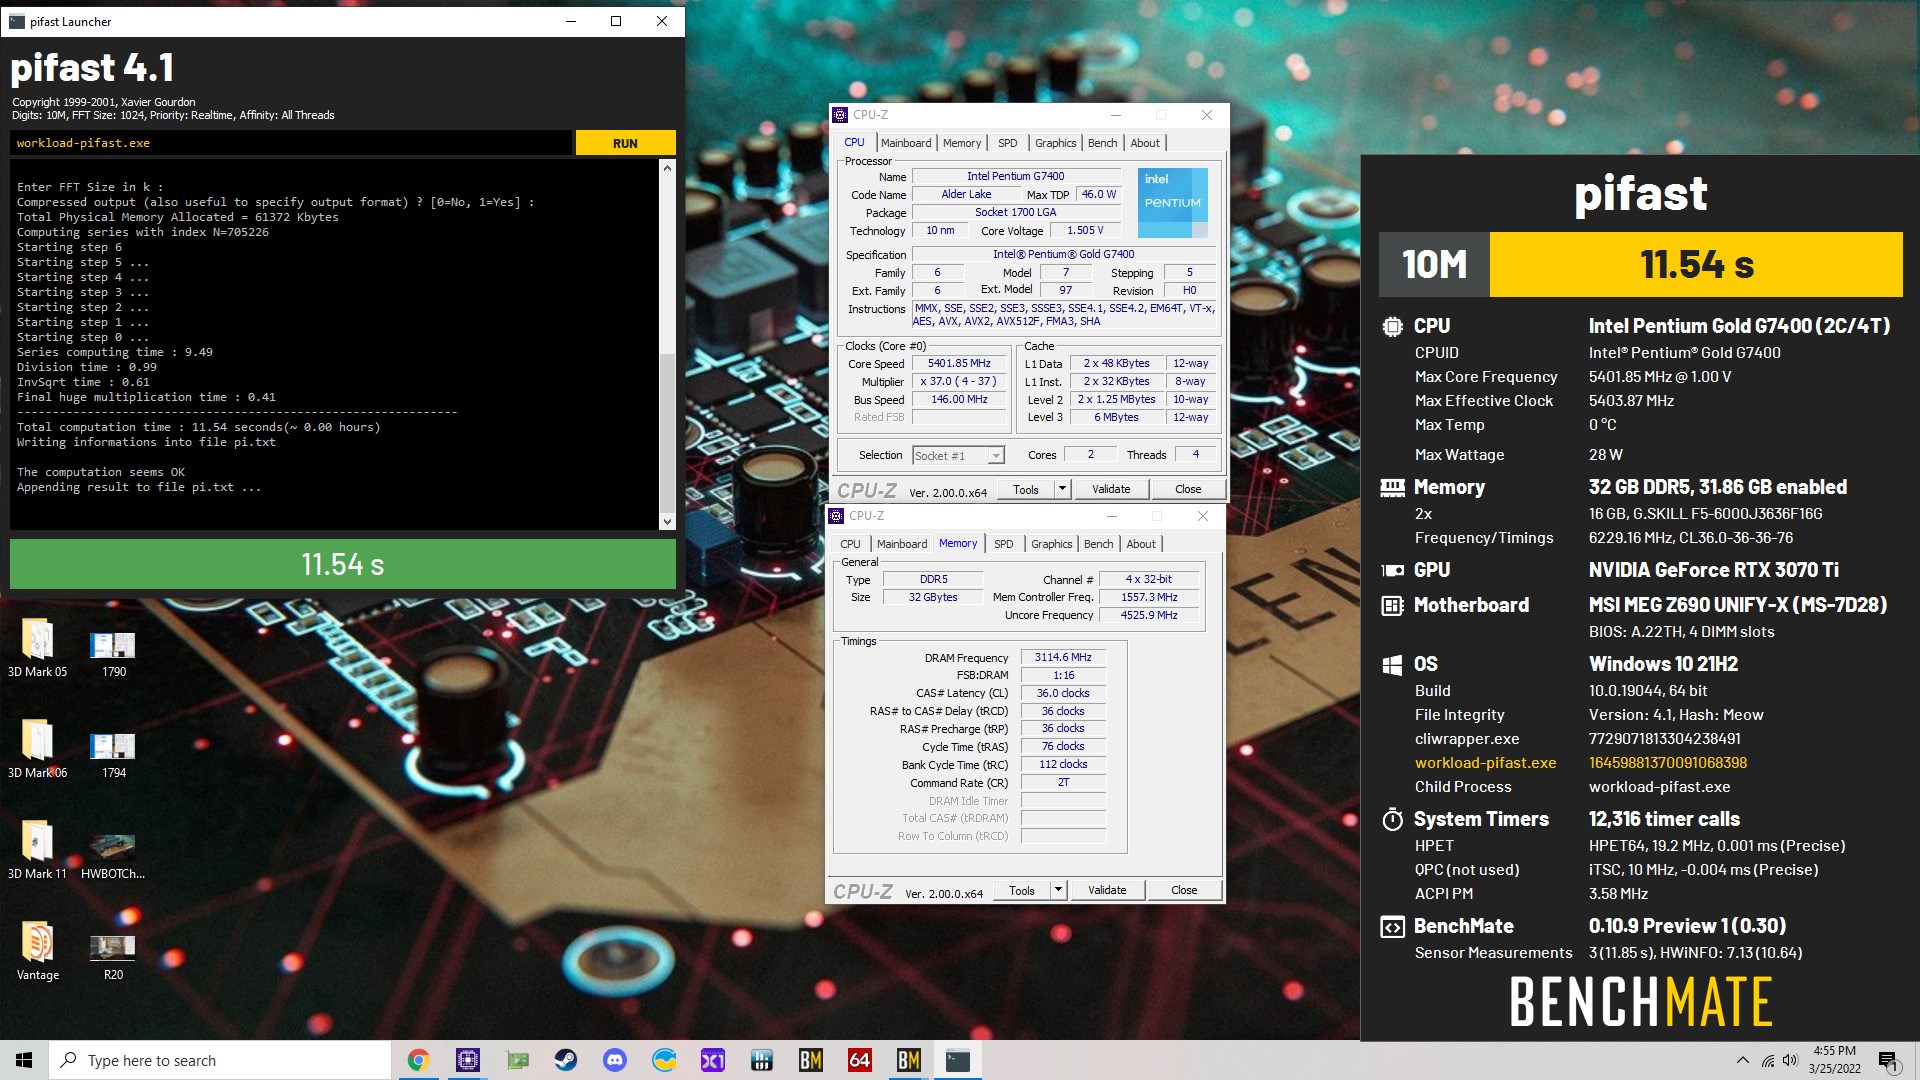Click the green 11.54 s result bar
Screen dimensions: 1920x1080
[343, 564]
